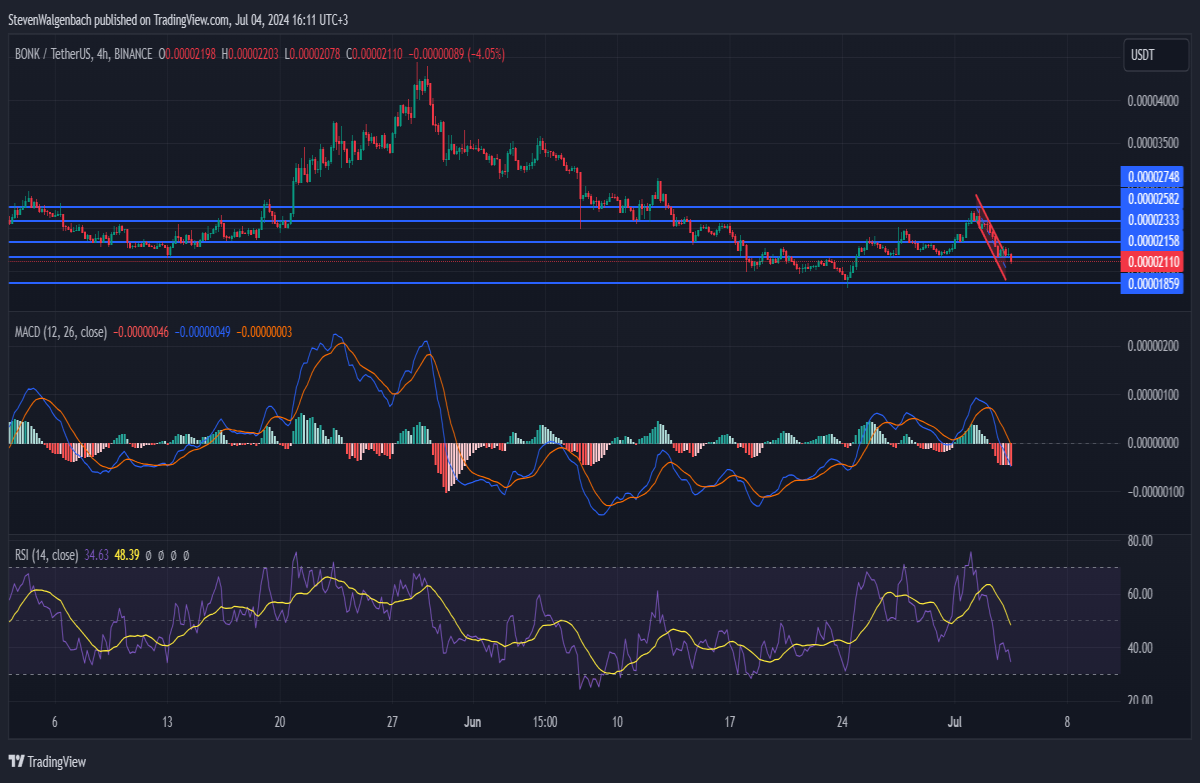Click the MACD (12, 26, close) indicator label

pos(62,330)
